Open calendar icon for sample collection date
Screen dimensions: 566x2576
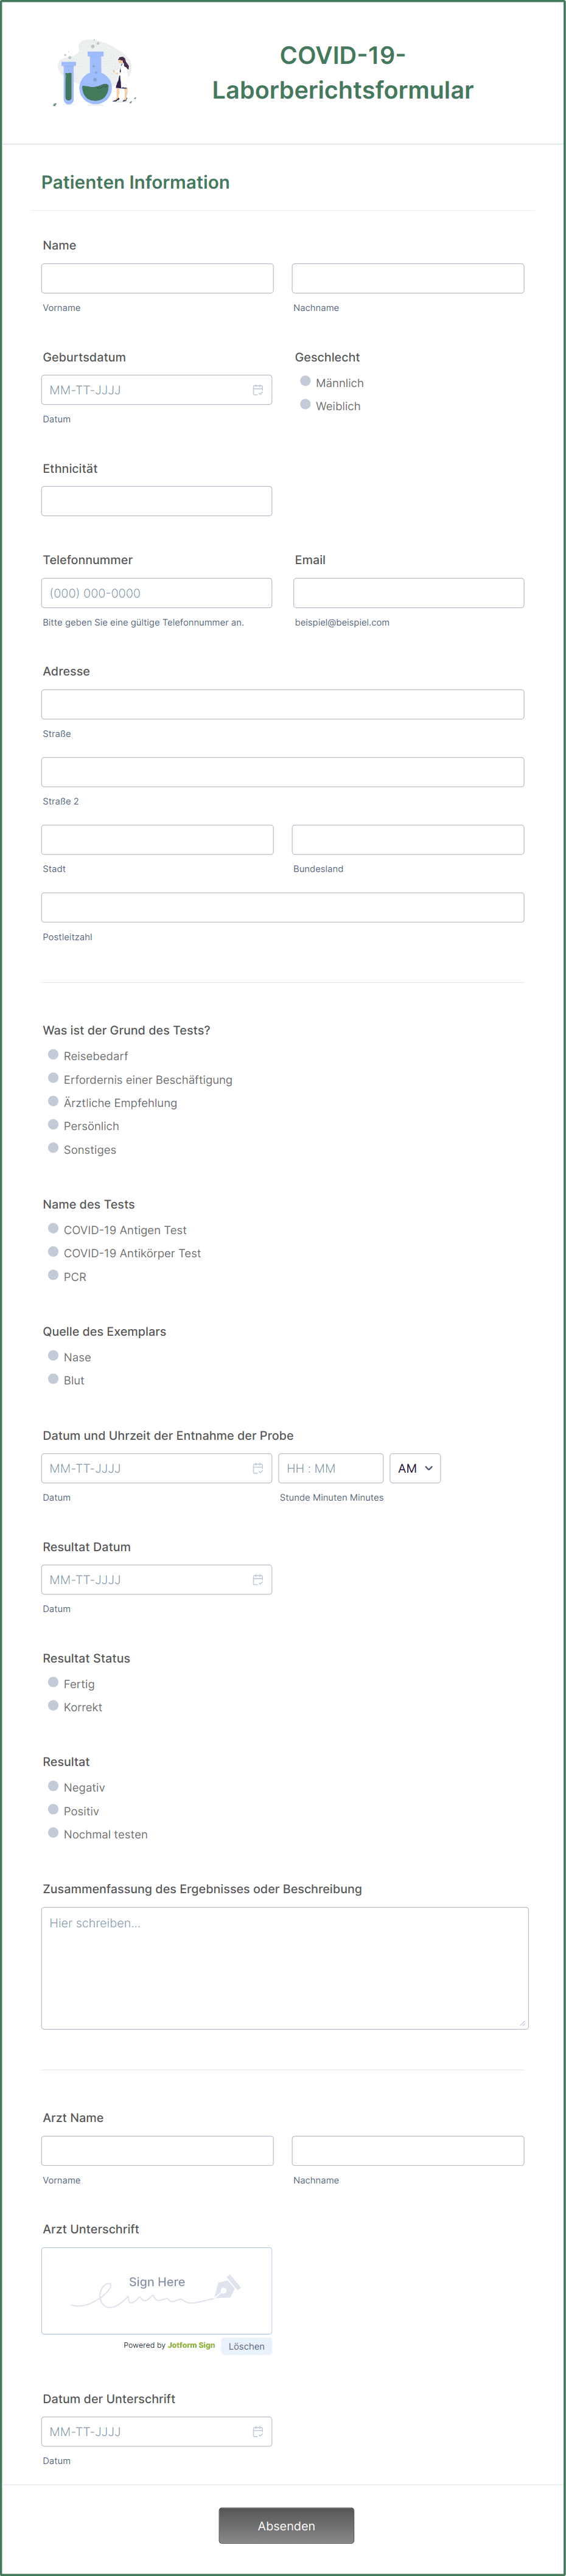pyautogui.click(x=257, y=1468)
